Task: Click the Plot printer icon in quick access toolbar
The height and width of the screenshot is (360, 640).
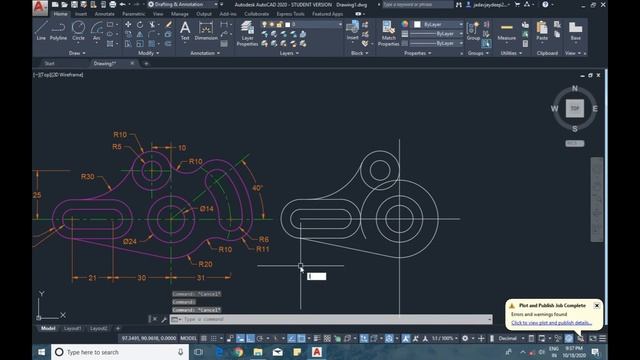Action: (x=112, y=4)
